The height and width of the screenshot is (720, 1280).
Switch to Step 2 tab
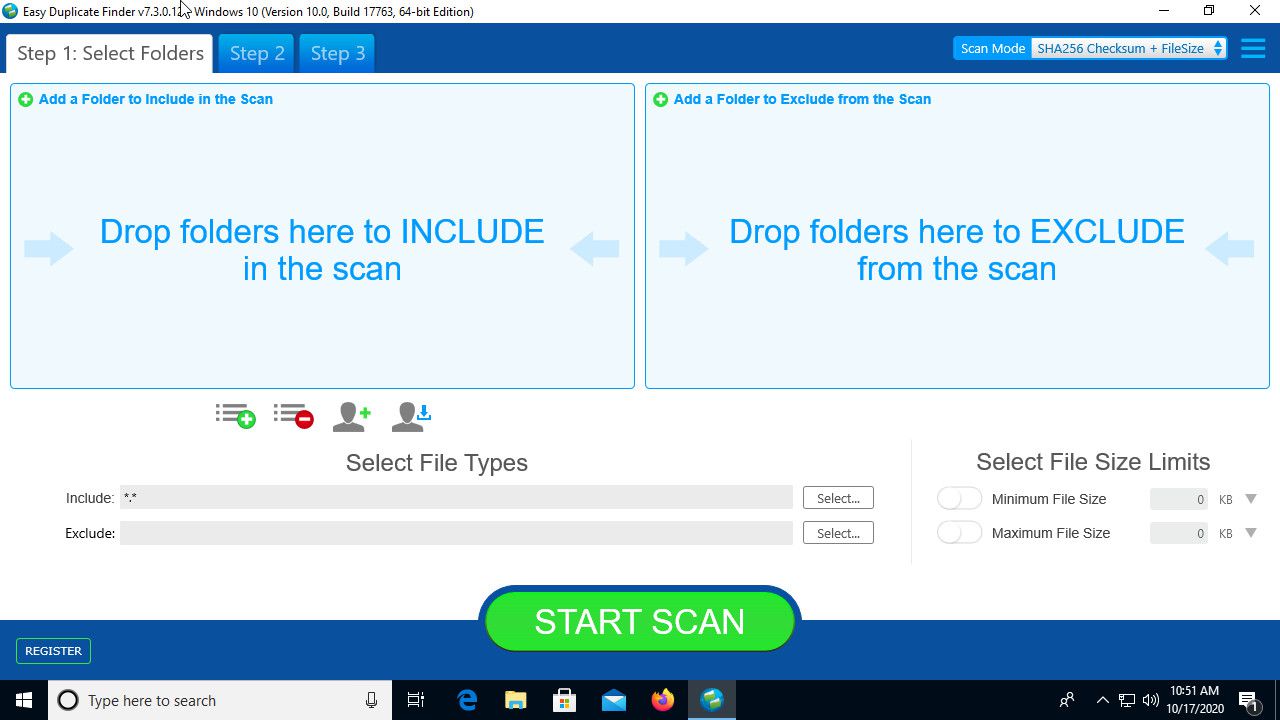(257, 53)
